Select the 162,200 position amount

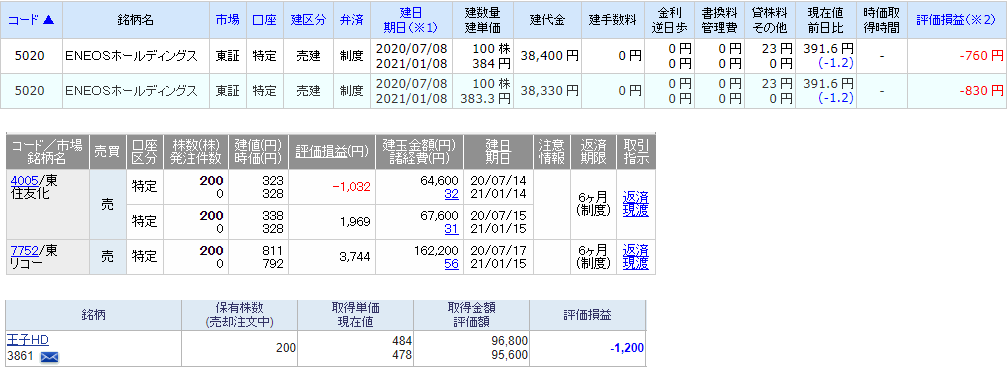click(x=437, y=251)
